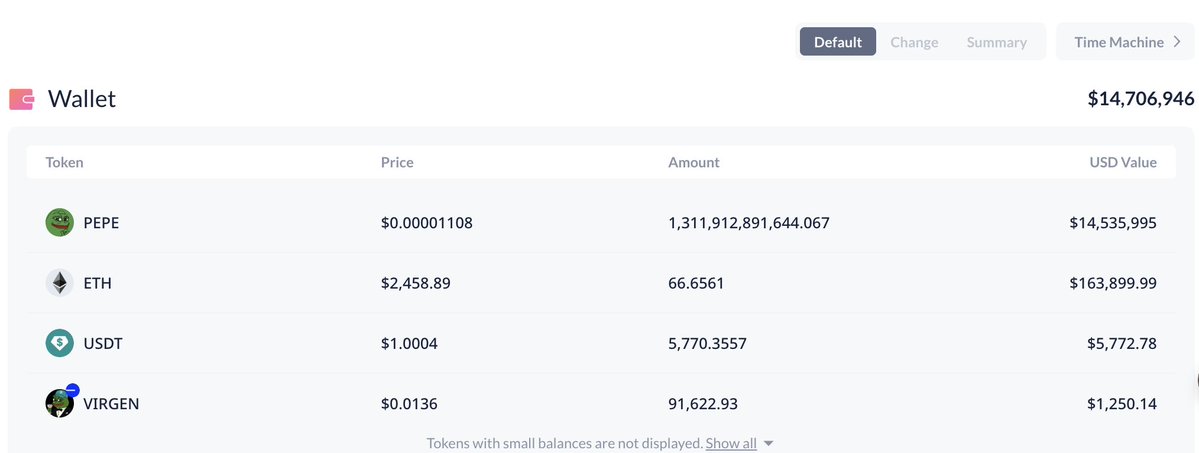Switch to the Summary view tab
The height and width of the screenshot is (453, 1199).
point(996,42)
